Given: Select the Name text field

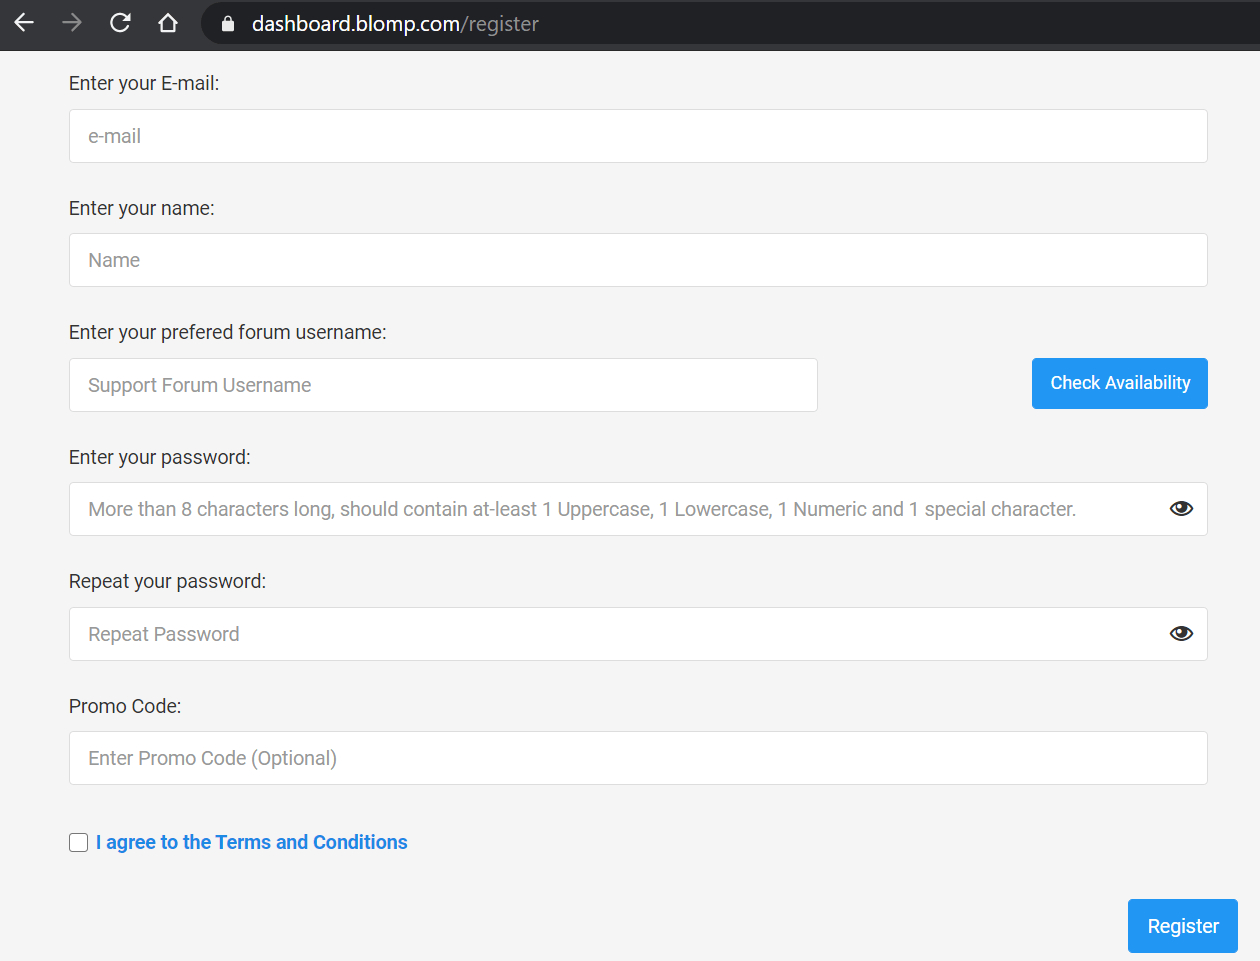Looking at the screenshot, I should tap(638, 260).
